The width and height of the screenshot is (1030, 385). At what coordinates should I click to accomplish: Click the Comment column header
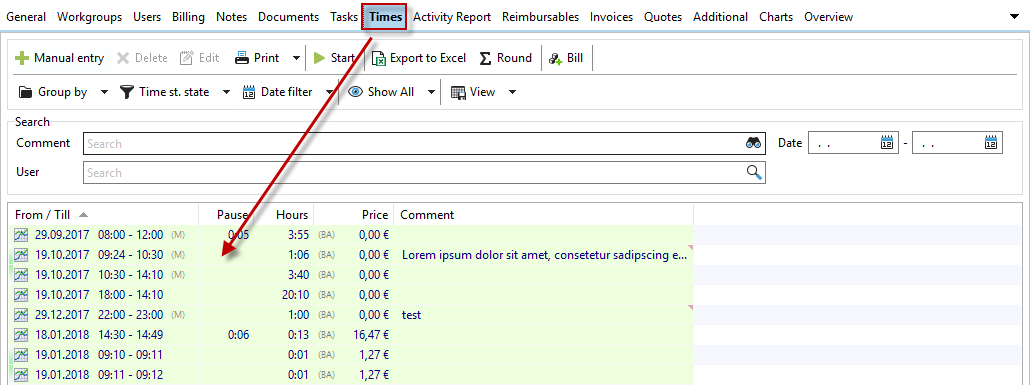pos(544,215)
